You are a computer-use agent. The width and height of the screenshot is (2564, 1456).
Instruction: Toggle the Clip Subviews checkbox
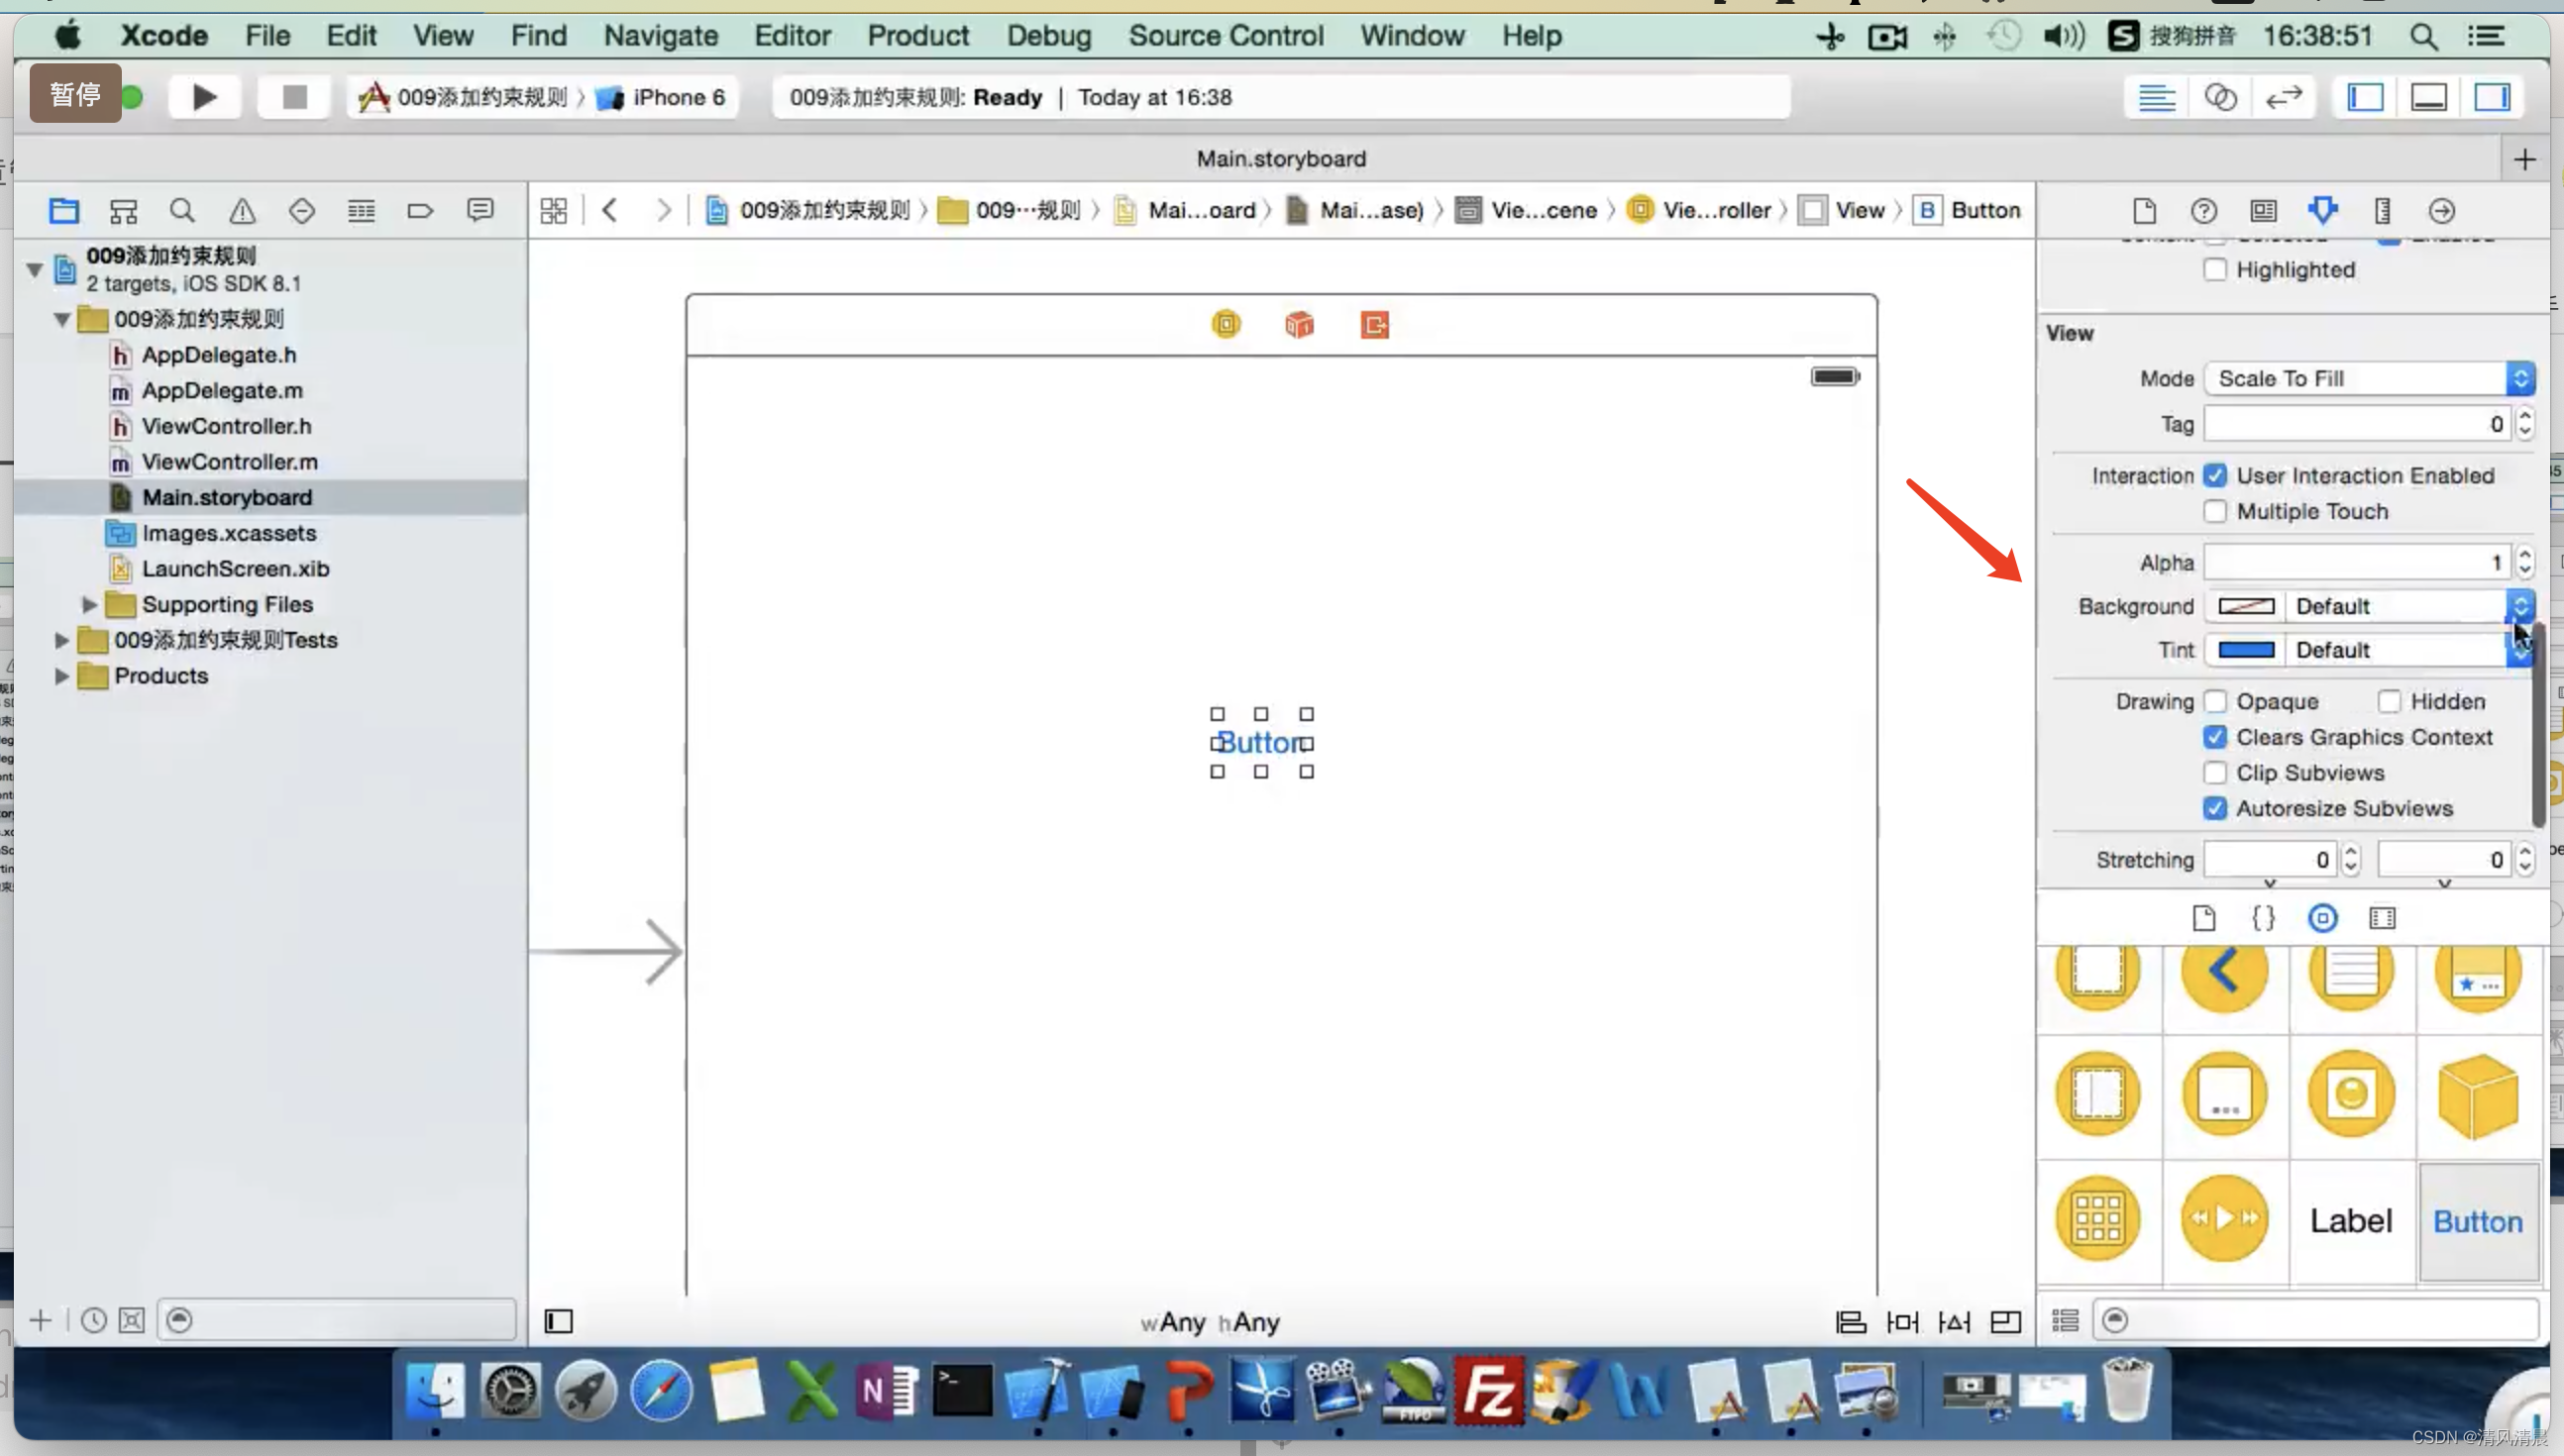pos(2215,773)
